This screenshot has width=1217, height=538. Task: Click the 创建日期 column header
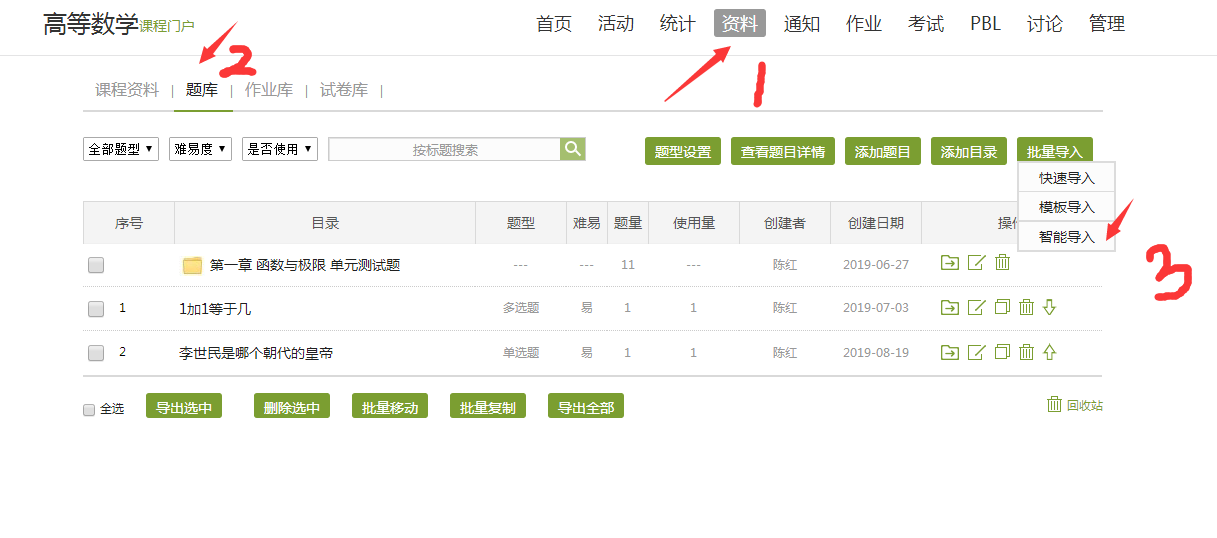coord(876,223)
